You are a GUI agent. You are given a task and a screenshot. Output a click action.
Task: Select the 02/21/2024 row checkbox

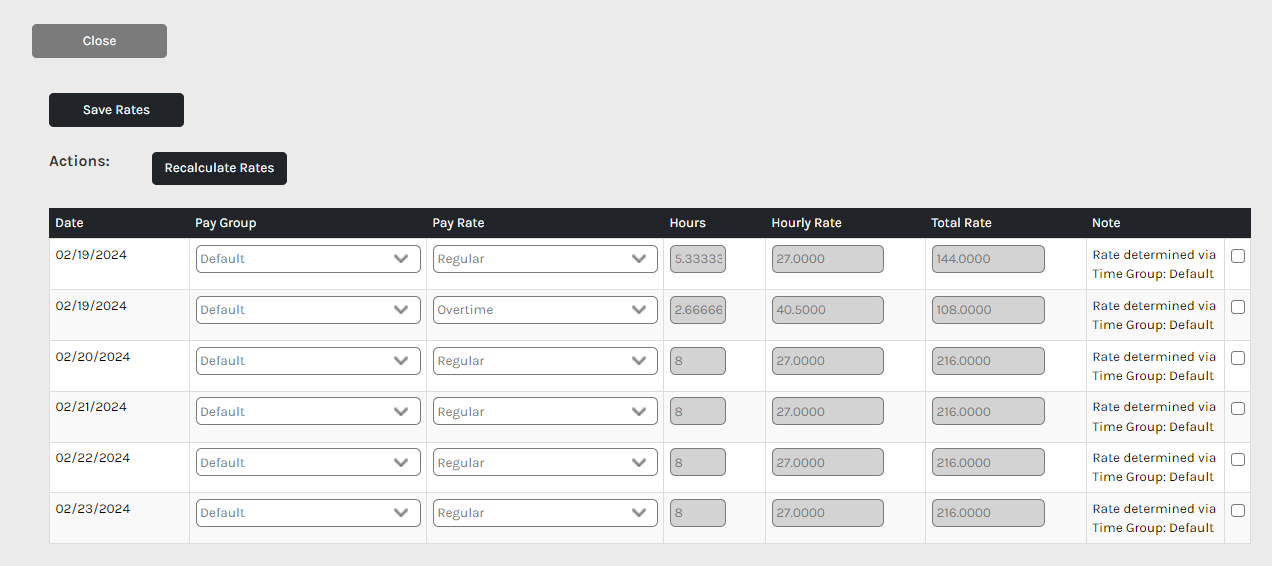pos(1238,408)
